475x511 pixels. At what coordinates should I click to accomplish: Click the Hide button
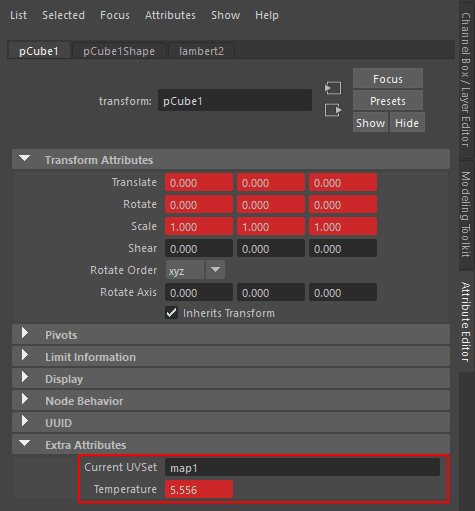[407, 123]
